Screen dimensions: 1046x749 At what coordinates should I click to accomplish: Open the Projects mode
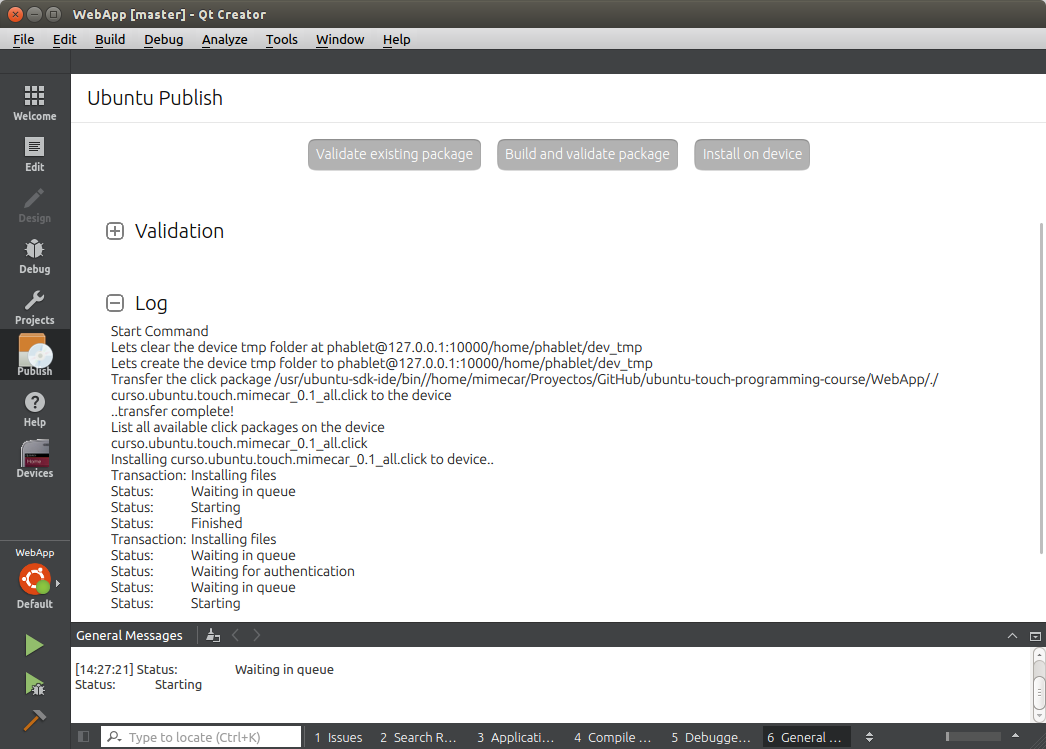pyautogui.click(x=35, y=307)
